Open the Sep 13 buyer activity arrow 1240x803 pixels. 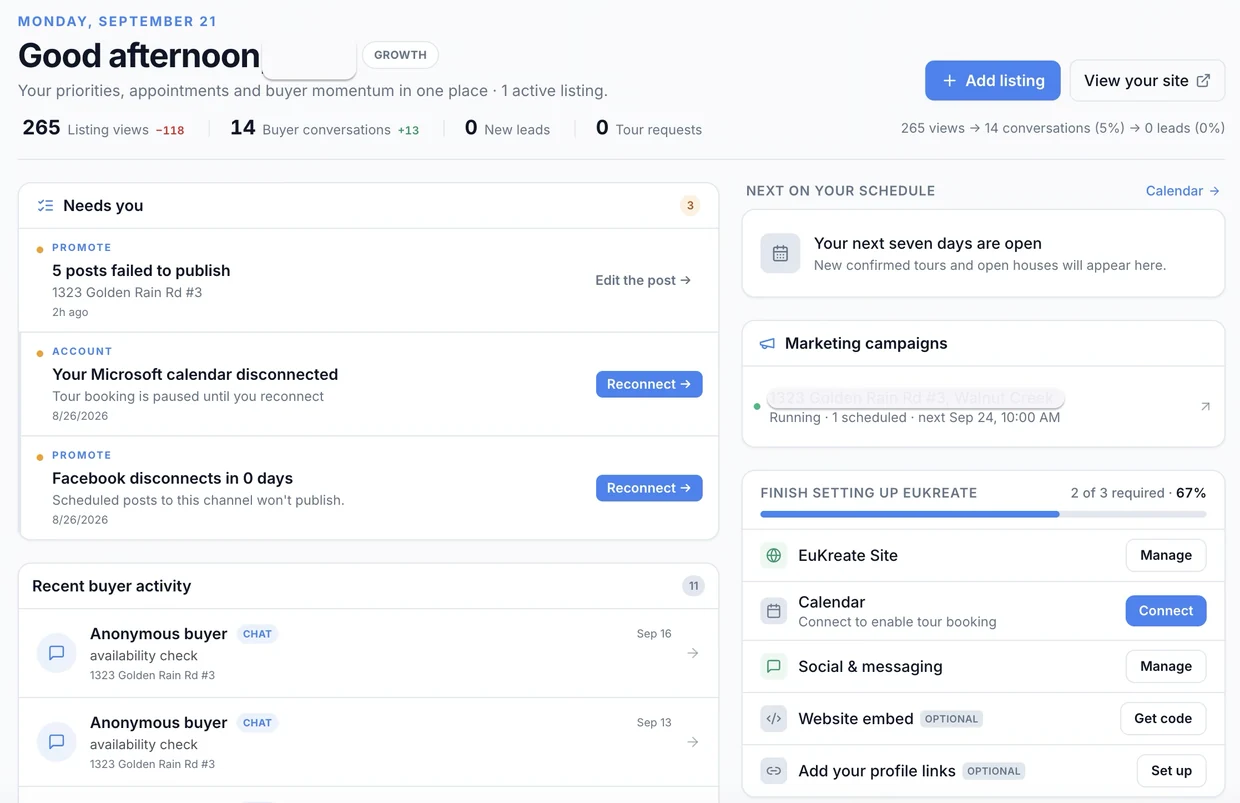click(692, 742)
